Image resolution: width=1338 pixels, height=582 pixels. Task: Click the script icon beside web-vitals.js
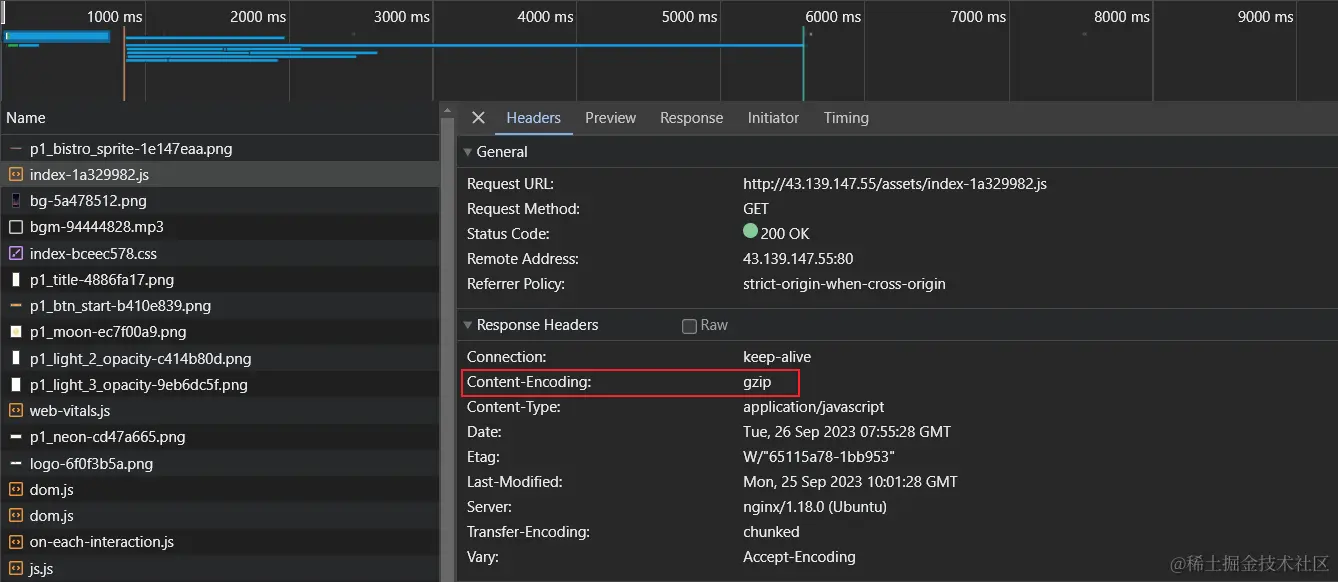pyautogui.click(x=15, y=411)
